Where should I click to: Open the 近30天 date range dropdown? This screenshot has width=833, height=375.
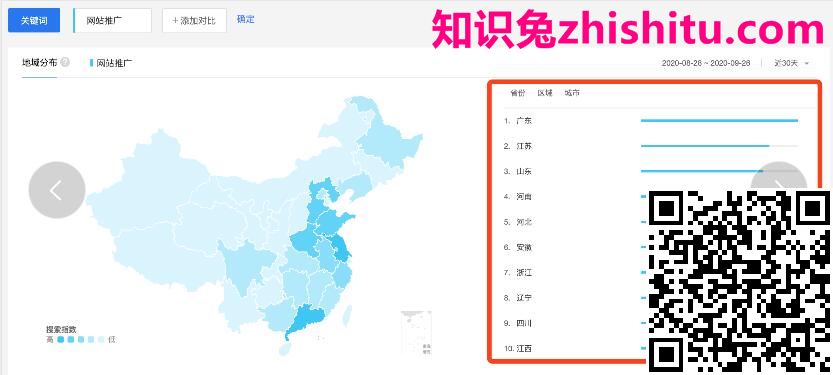[792, 63]
